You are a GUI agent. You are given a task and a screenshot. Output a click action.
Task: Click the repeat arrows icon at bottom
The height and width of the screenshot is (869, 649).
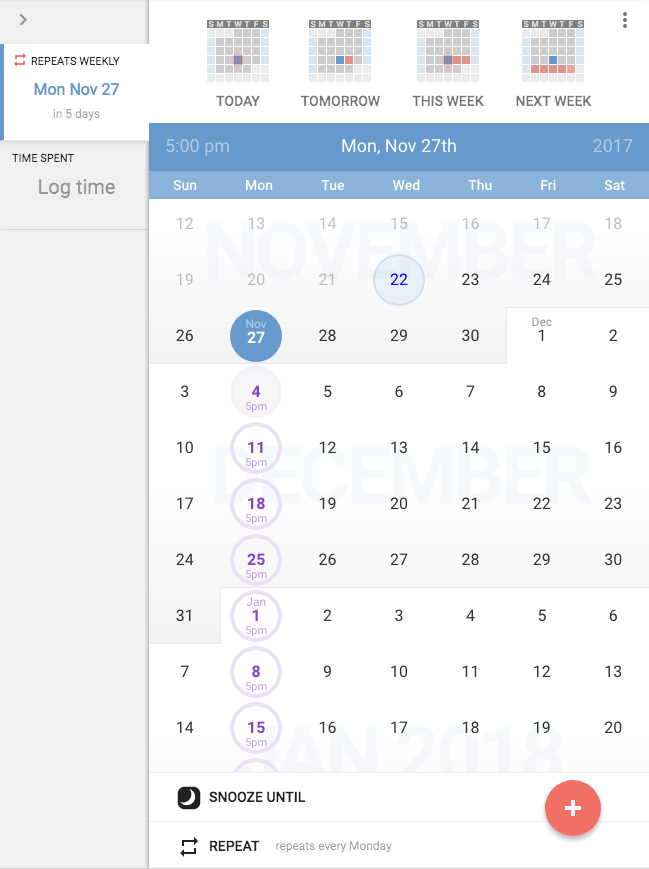point(189,846)
